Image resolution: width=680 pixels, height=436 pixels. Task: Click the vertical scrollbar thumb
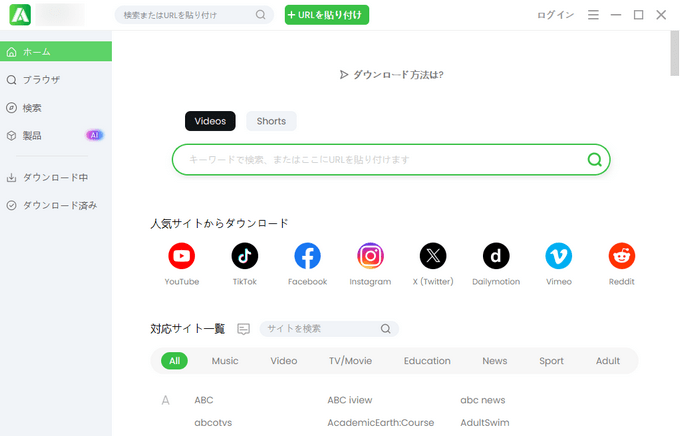click(x=674, y=53)
